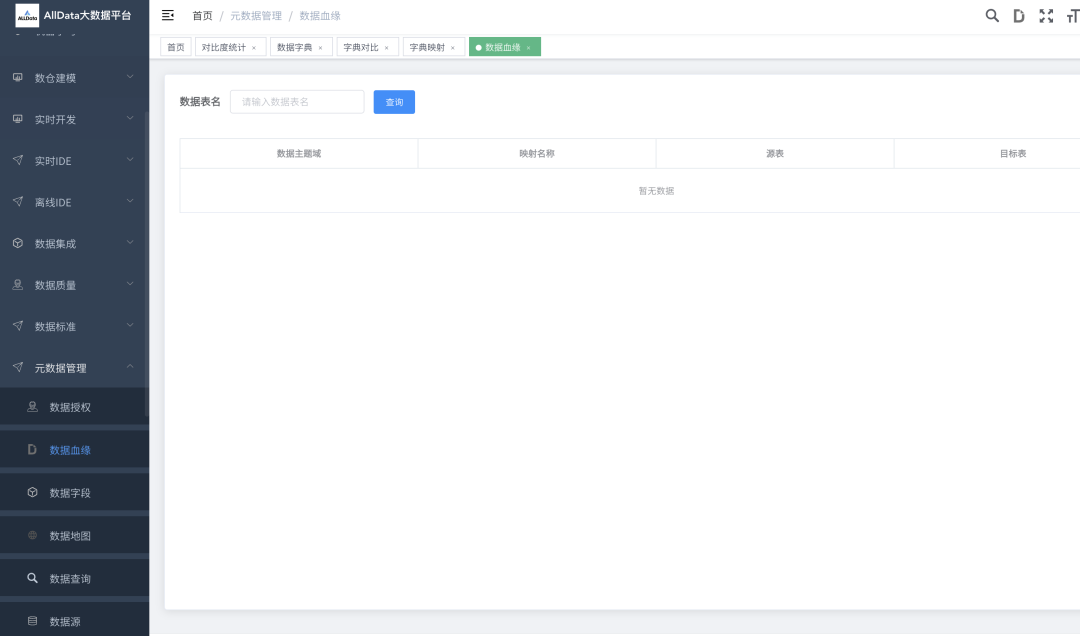1080x636 pixels.
Task: Click the AllData logo icon
Action: pyautogui.click(x=27, y=15)
